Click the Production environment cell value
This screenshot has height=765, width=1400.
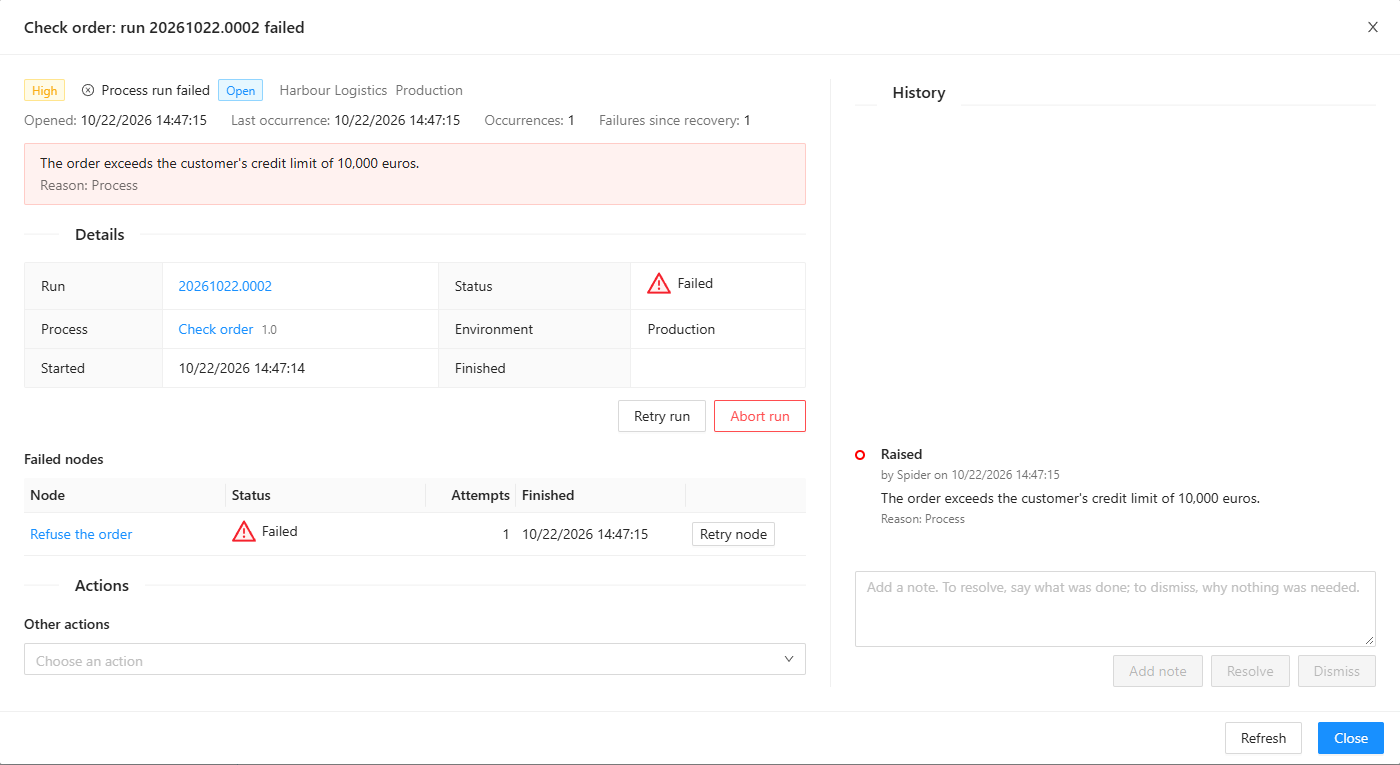pyautogui.click(x=681, y=329)
